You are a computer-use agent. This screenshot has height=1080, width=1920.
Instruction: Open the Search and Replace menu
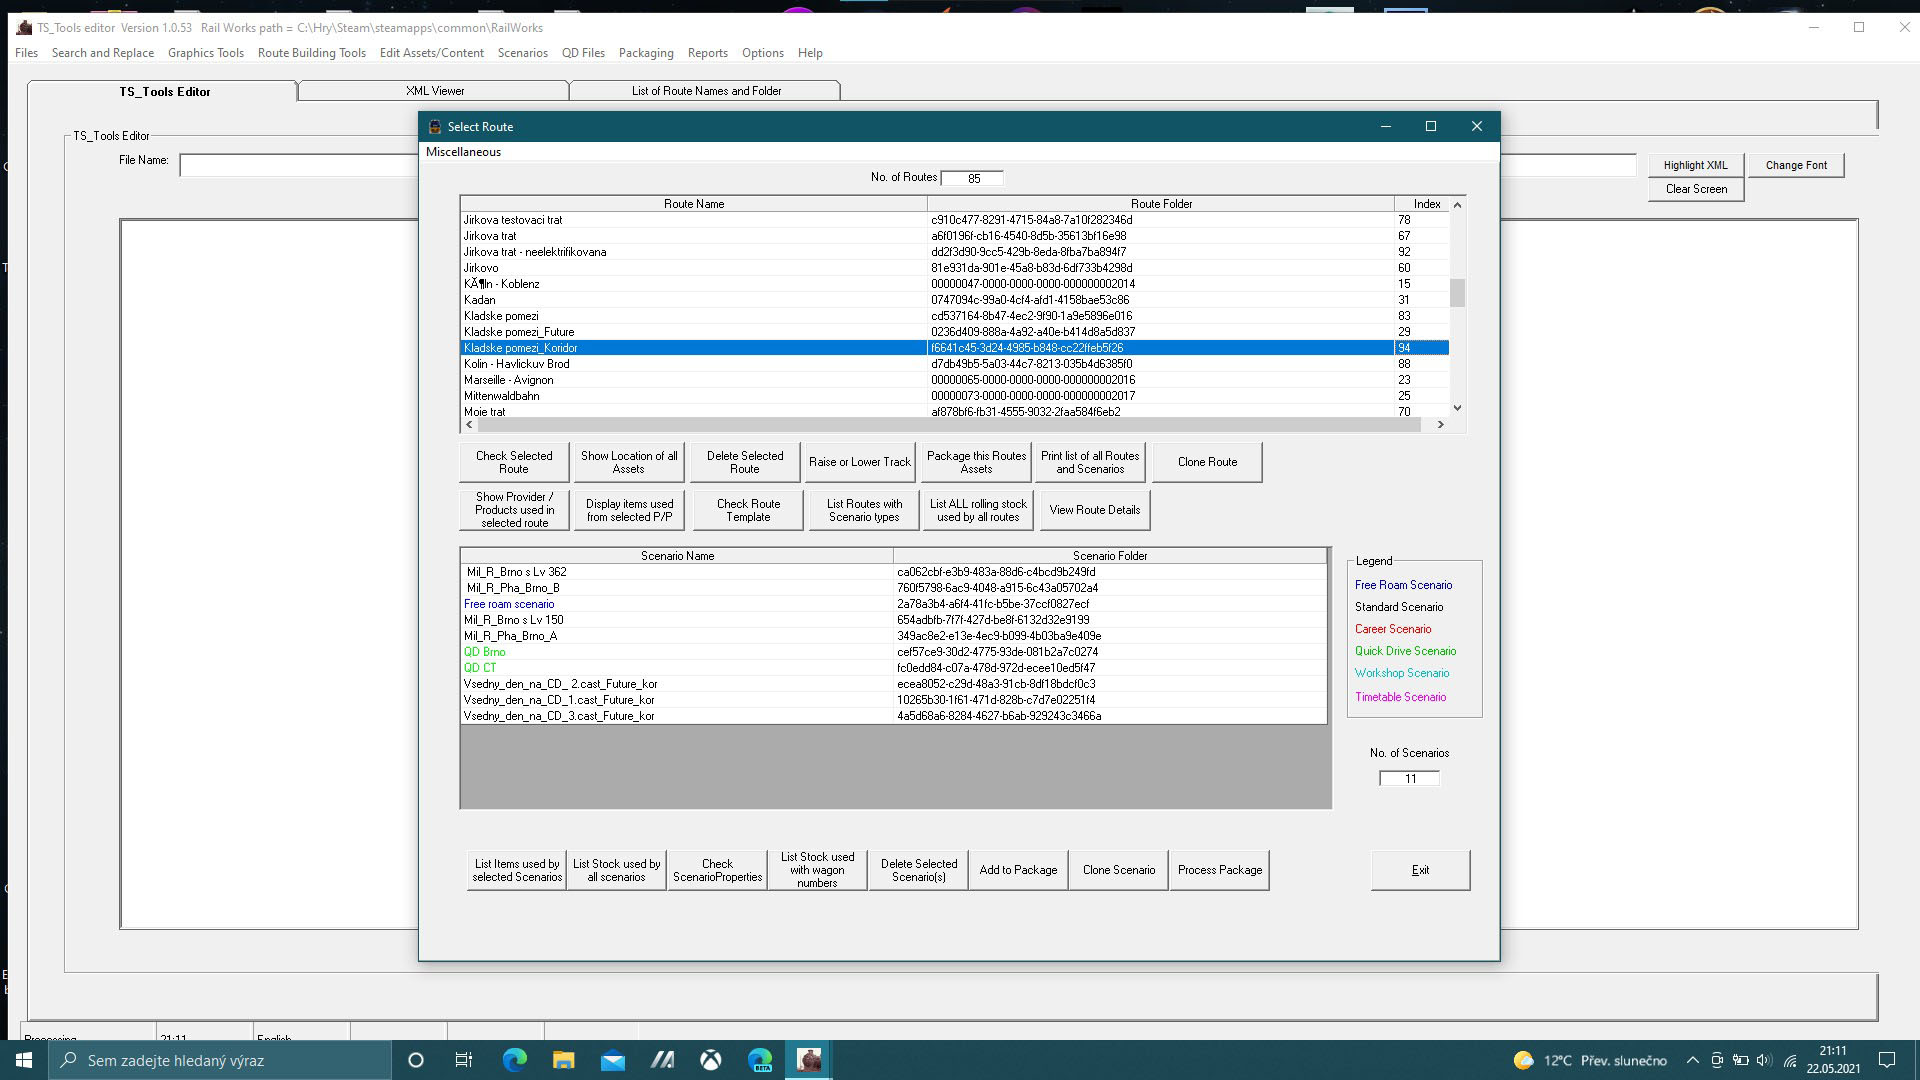click(x=103, y=53)
